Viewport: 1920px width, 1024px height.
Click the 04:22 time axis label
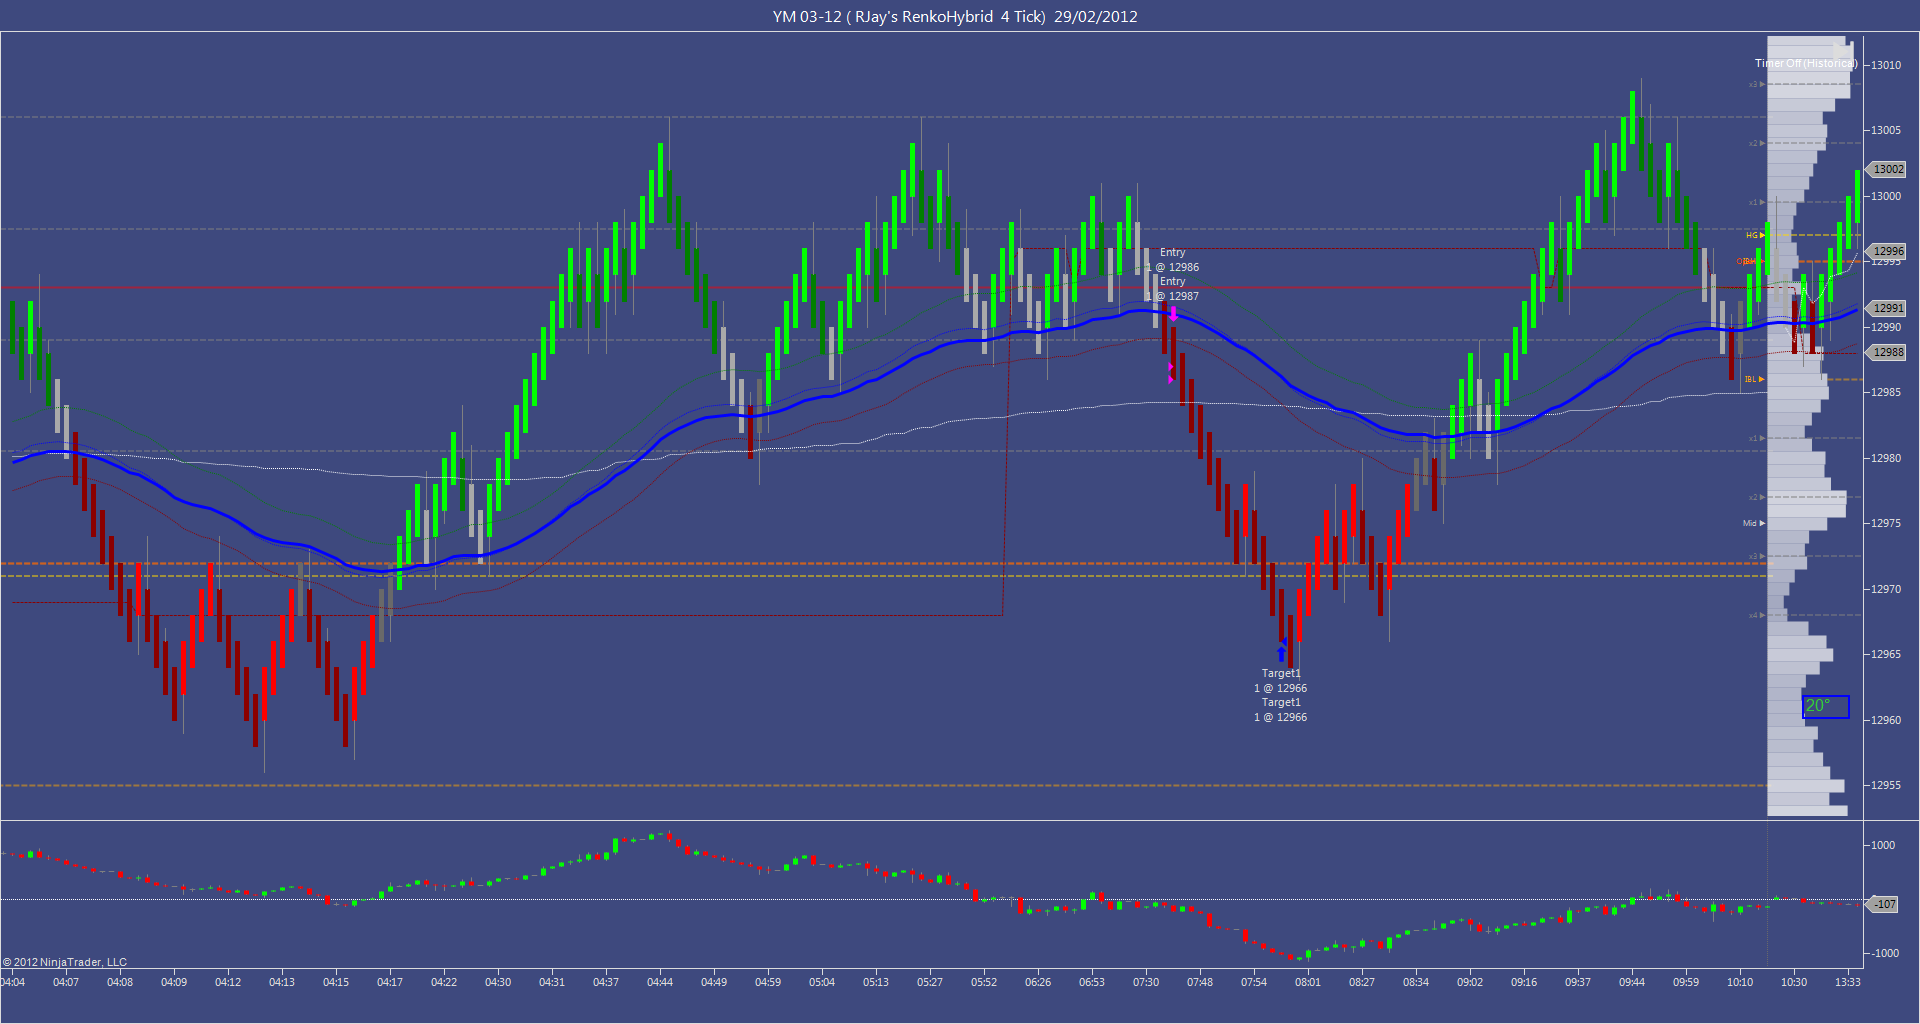pos(444,982)
